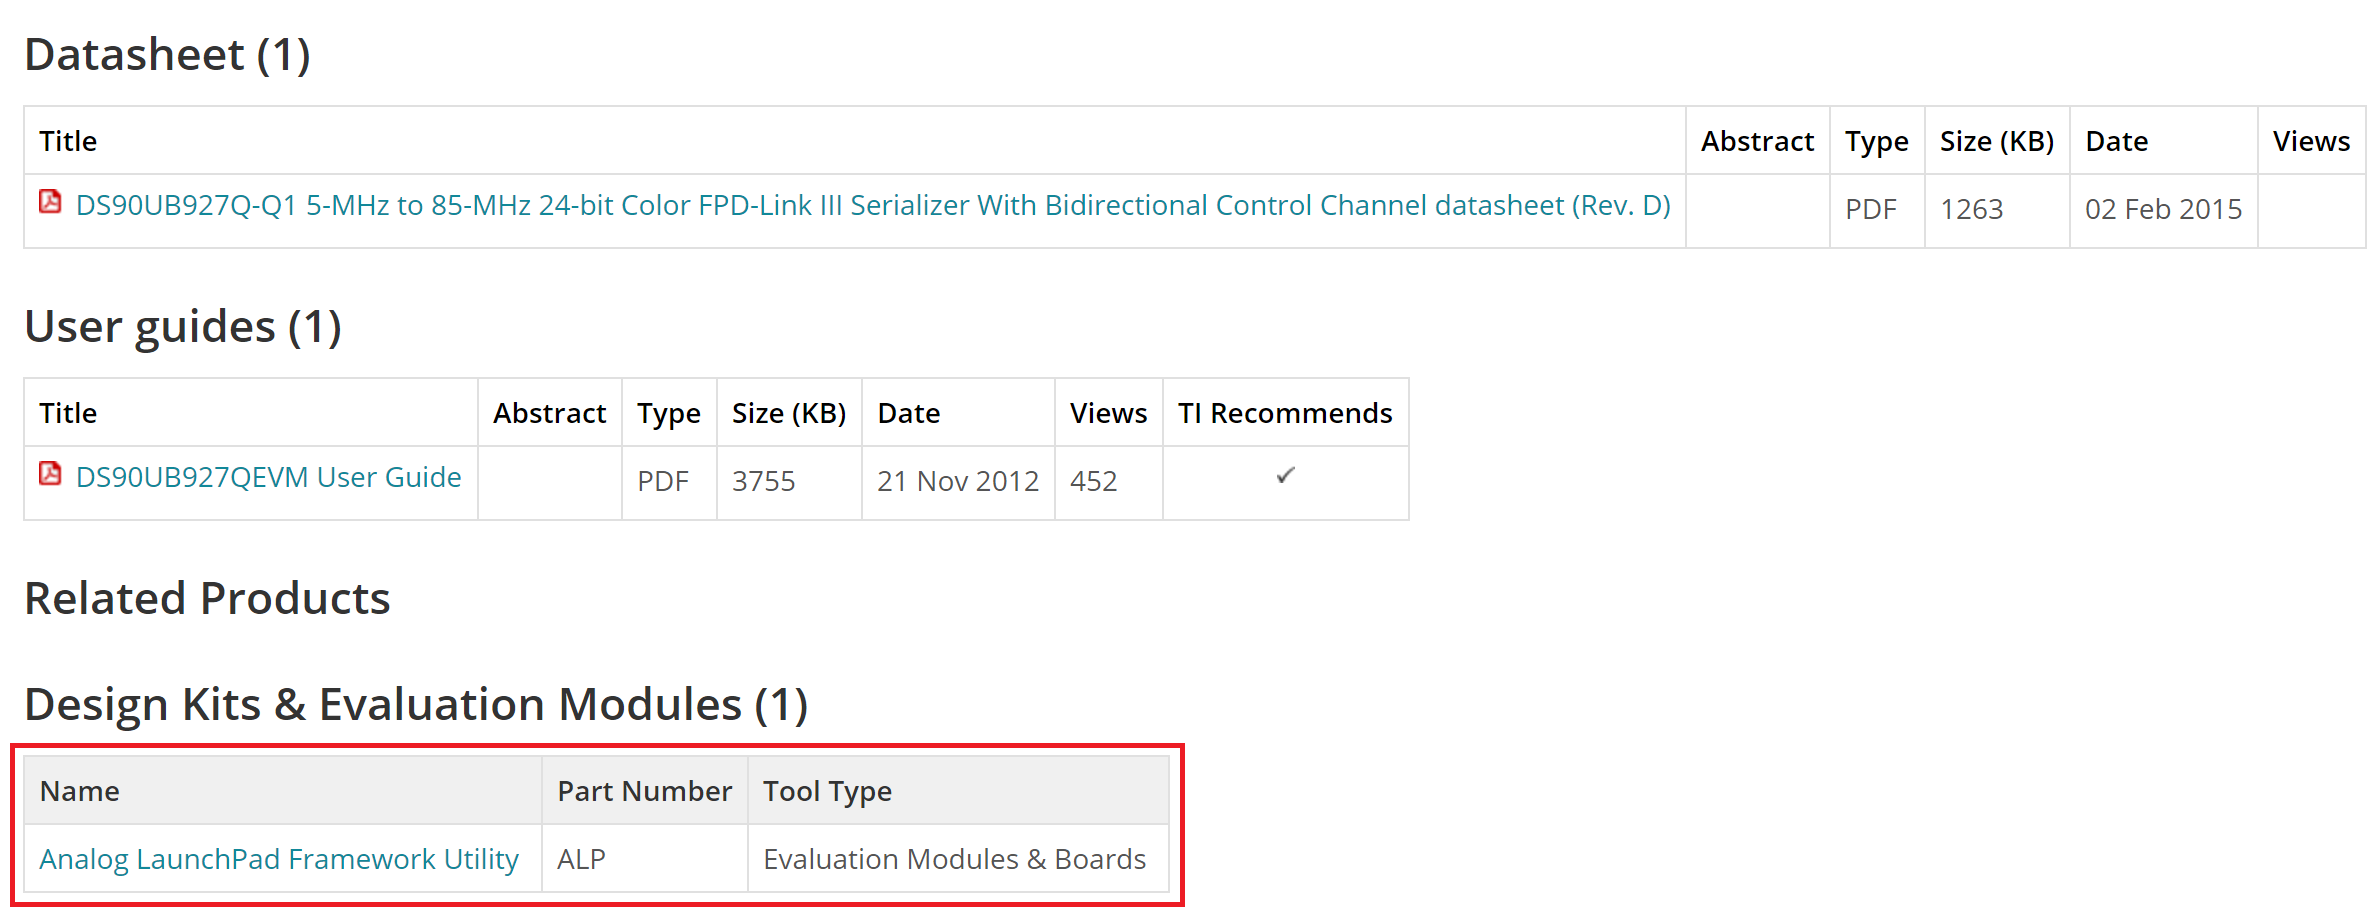Click the PDF icon beside DS90UB927Q-Q1 datasheet
2377x921 pixels.
pyautogui.click(x=50, y=202)
